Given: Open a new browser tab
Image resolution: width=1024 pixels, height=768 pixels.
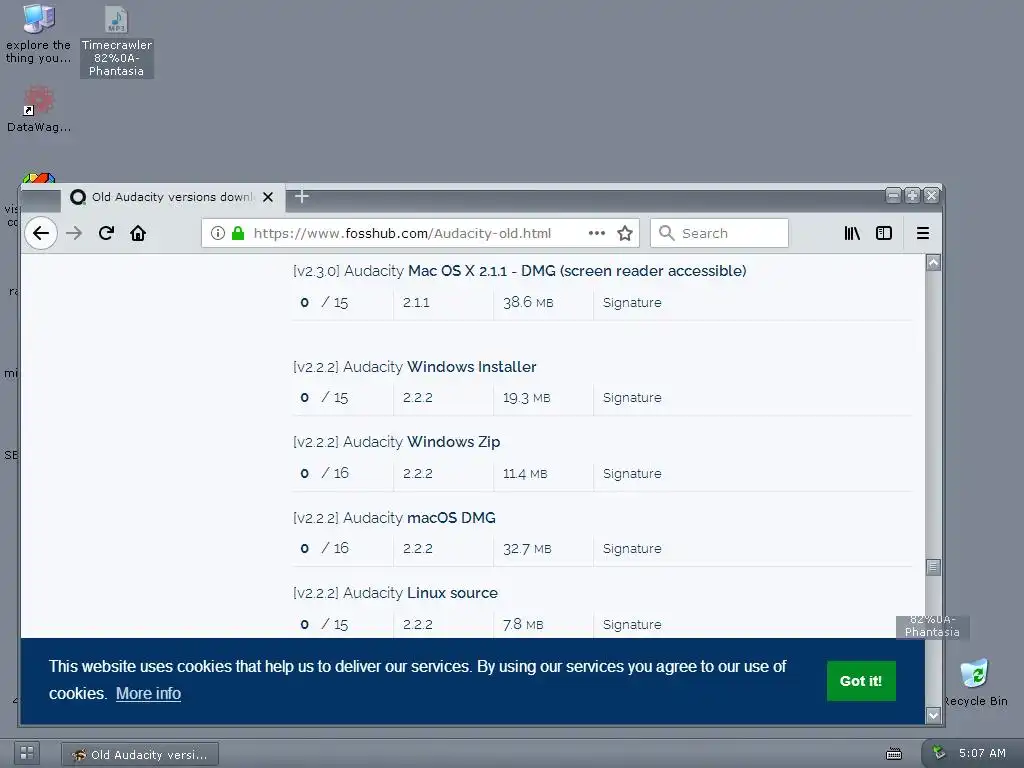Looking at the screenshot, I should coord(302,197).
